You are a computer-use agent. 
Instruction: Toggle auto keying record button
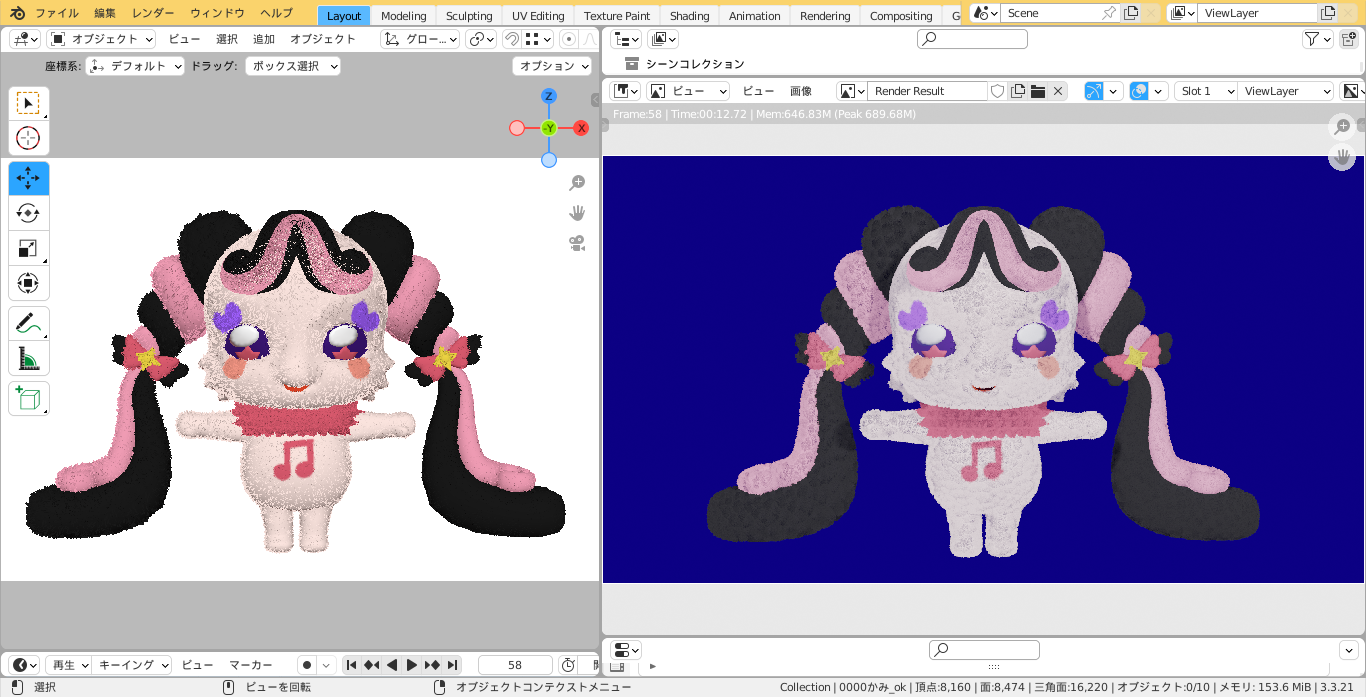click(x=306, y=665)
